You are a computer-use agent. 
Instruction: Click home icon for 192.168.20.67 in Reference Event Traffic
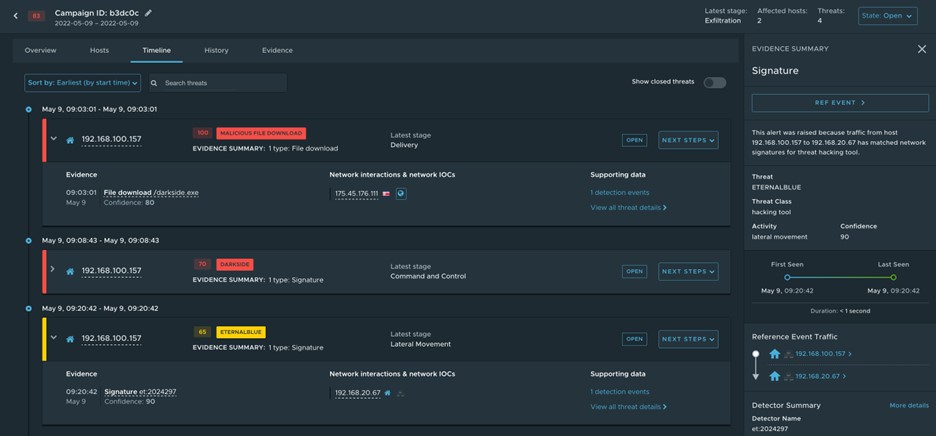775,376
